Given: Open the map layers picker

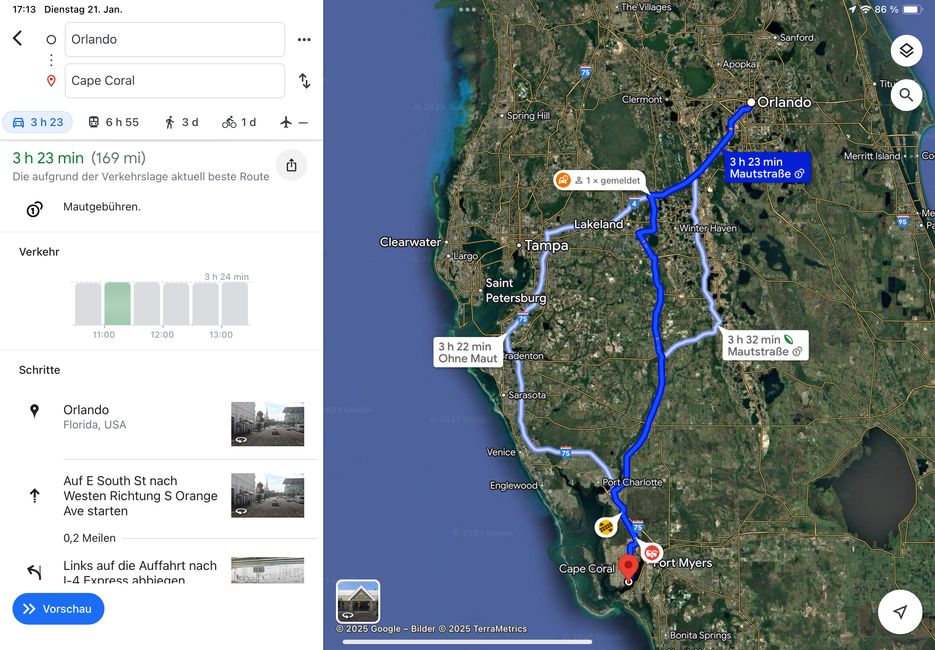Looking at the screenshot, I should (x=906, y=50).
